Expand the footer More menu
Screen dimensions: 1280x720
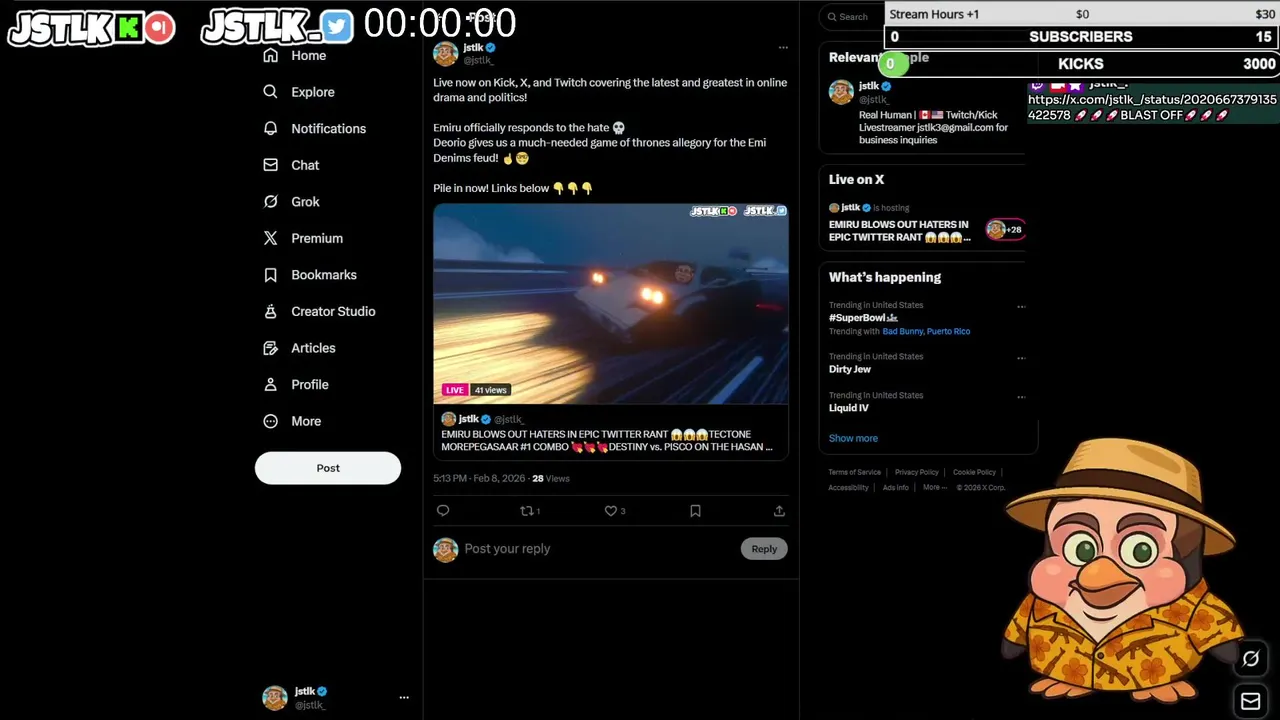(934, 488)
